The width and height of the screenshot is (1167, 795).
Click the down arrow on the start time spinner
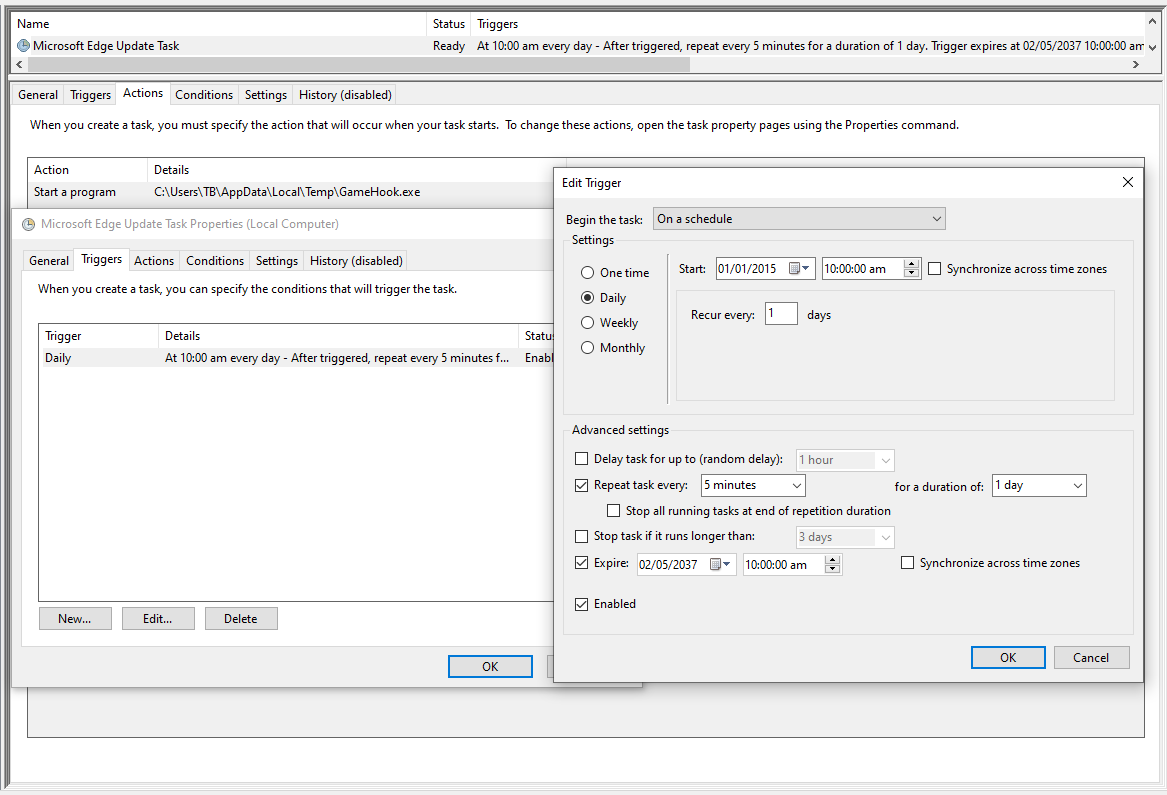pyautogui.click(x=910, y=272)
